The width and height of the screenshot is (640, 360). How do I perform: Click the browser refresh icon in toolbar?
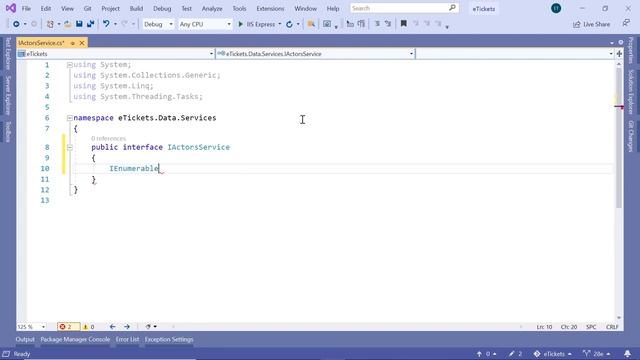[x=289, y=24]
